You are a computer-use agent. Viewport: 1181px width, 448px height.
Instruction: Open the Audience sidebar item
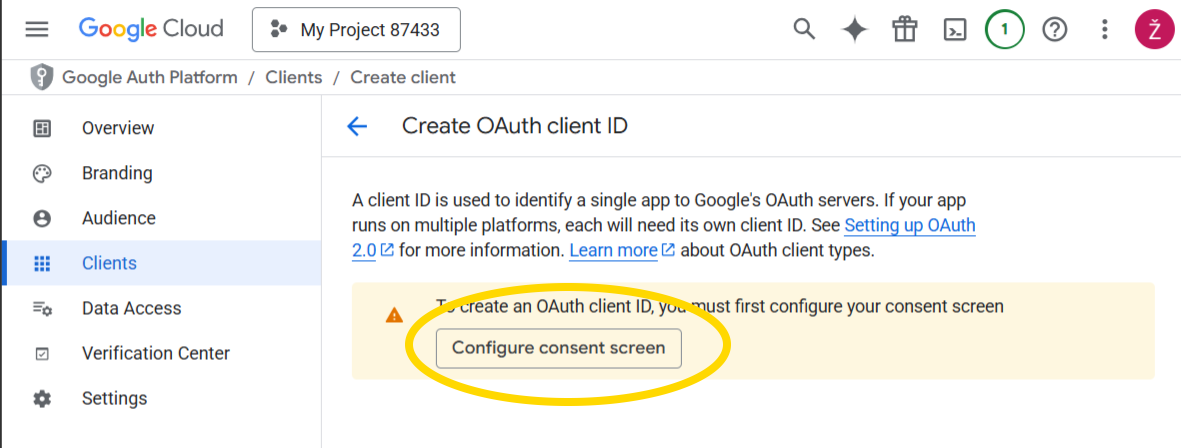tap(162, 218)
